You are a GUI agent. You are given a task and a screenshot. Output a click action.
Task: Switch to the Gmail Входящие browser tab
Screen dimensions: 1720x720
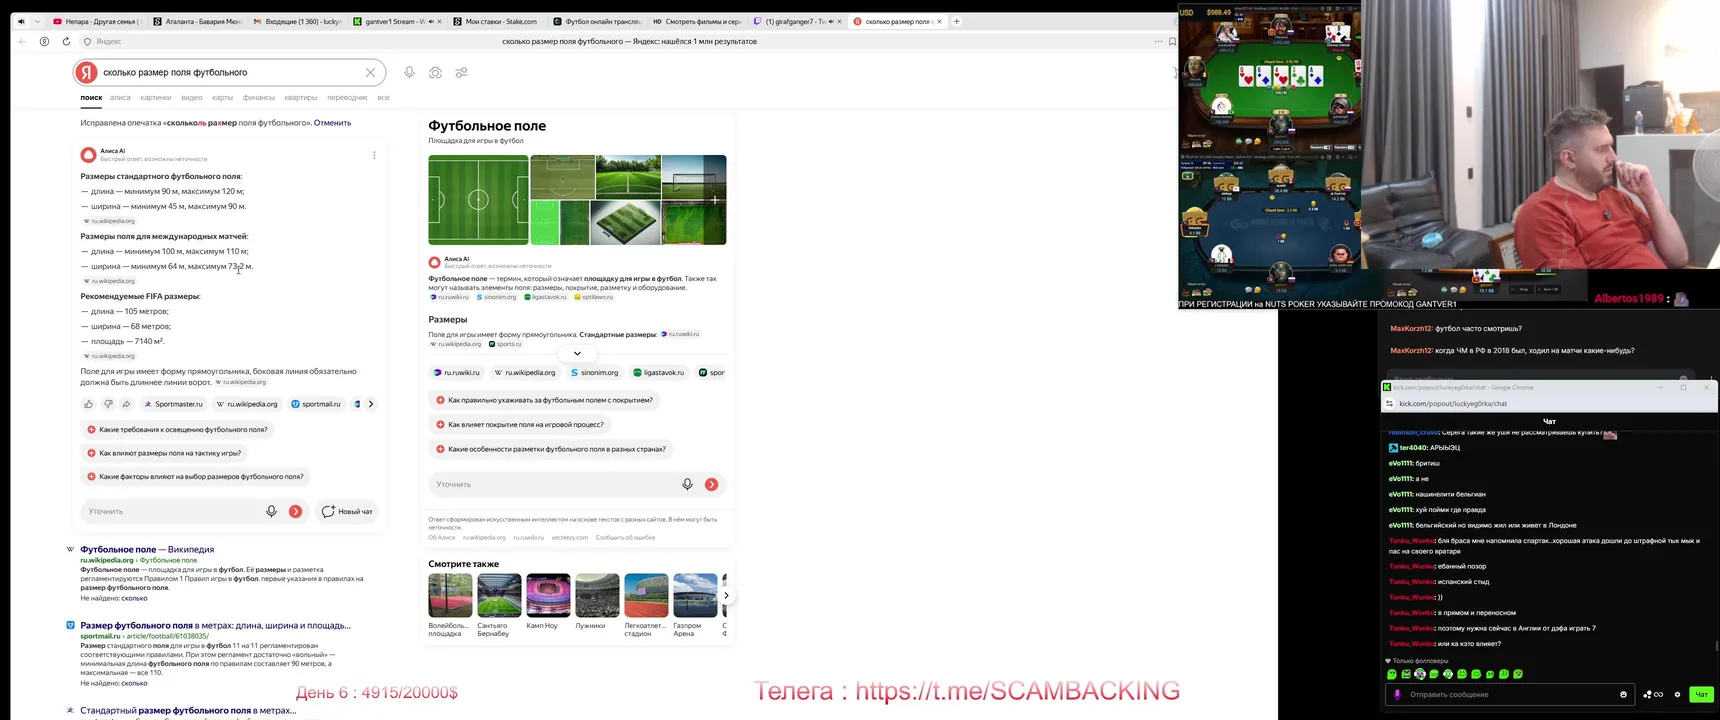297,21
